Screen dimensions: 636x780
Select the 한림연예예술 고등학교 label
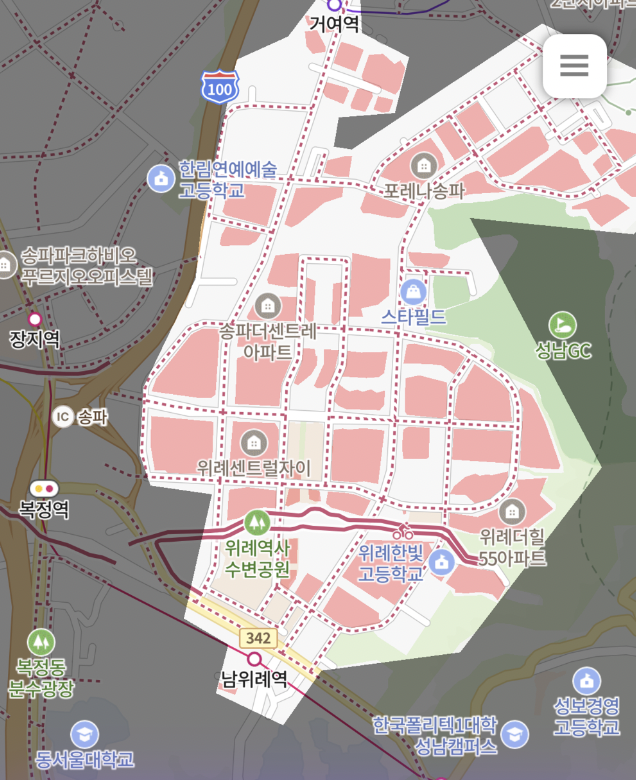pos(228,180)
